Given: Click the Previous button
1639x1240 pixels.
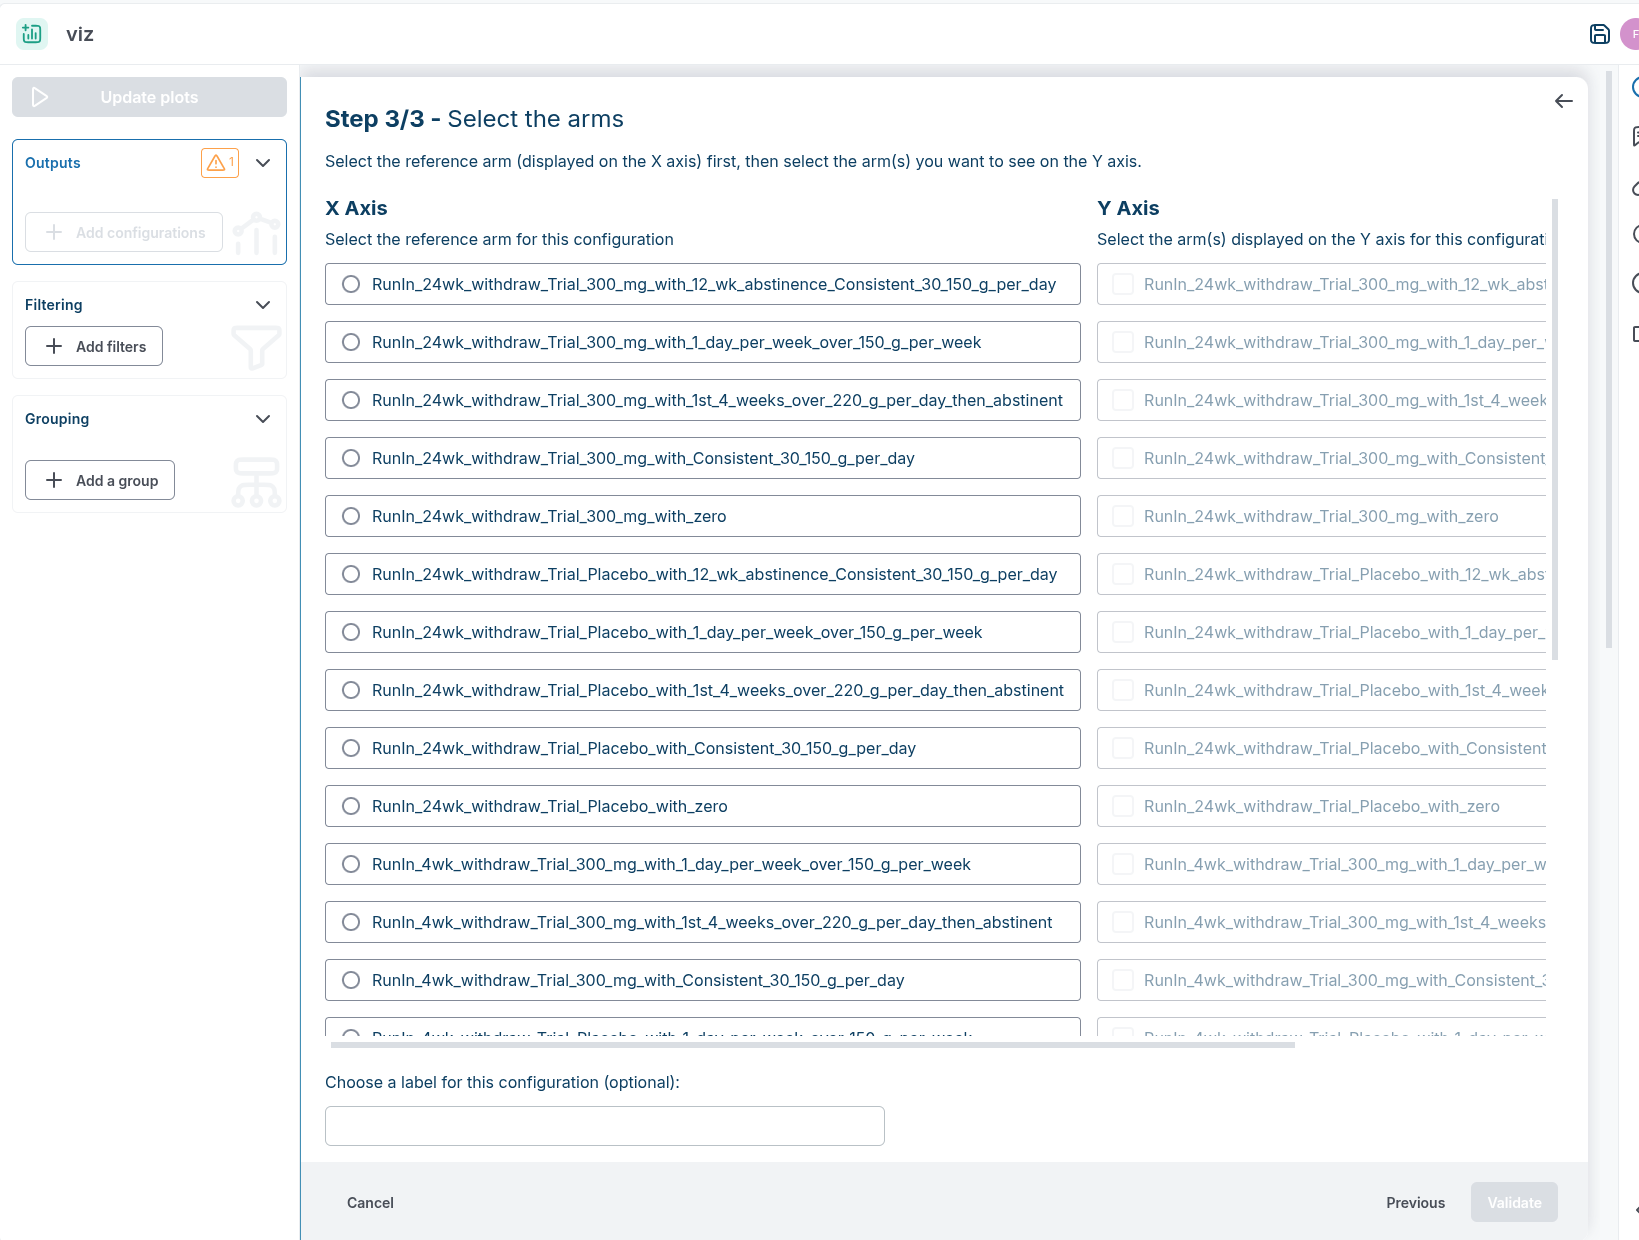Looking at the screenshot, I should tap(1415, 1202).
